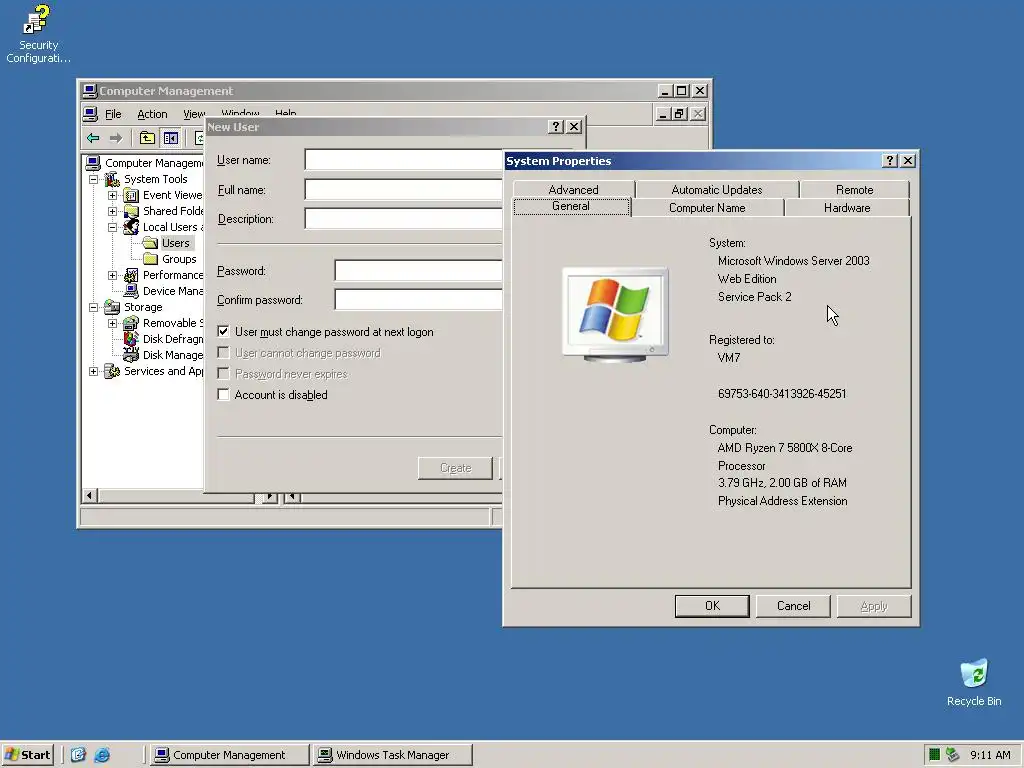The image size is (1024, 768).
Task: Open the Start menu
Action: point(27,755)
